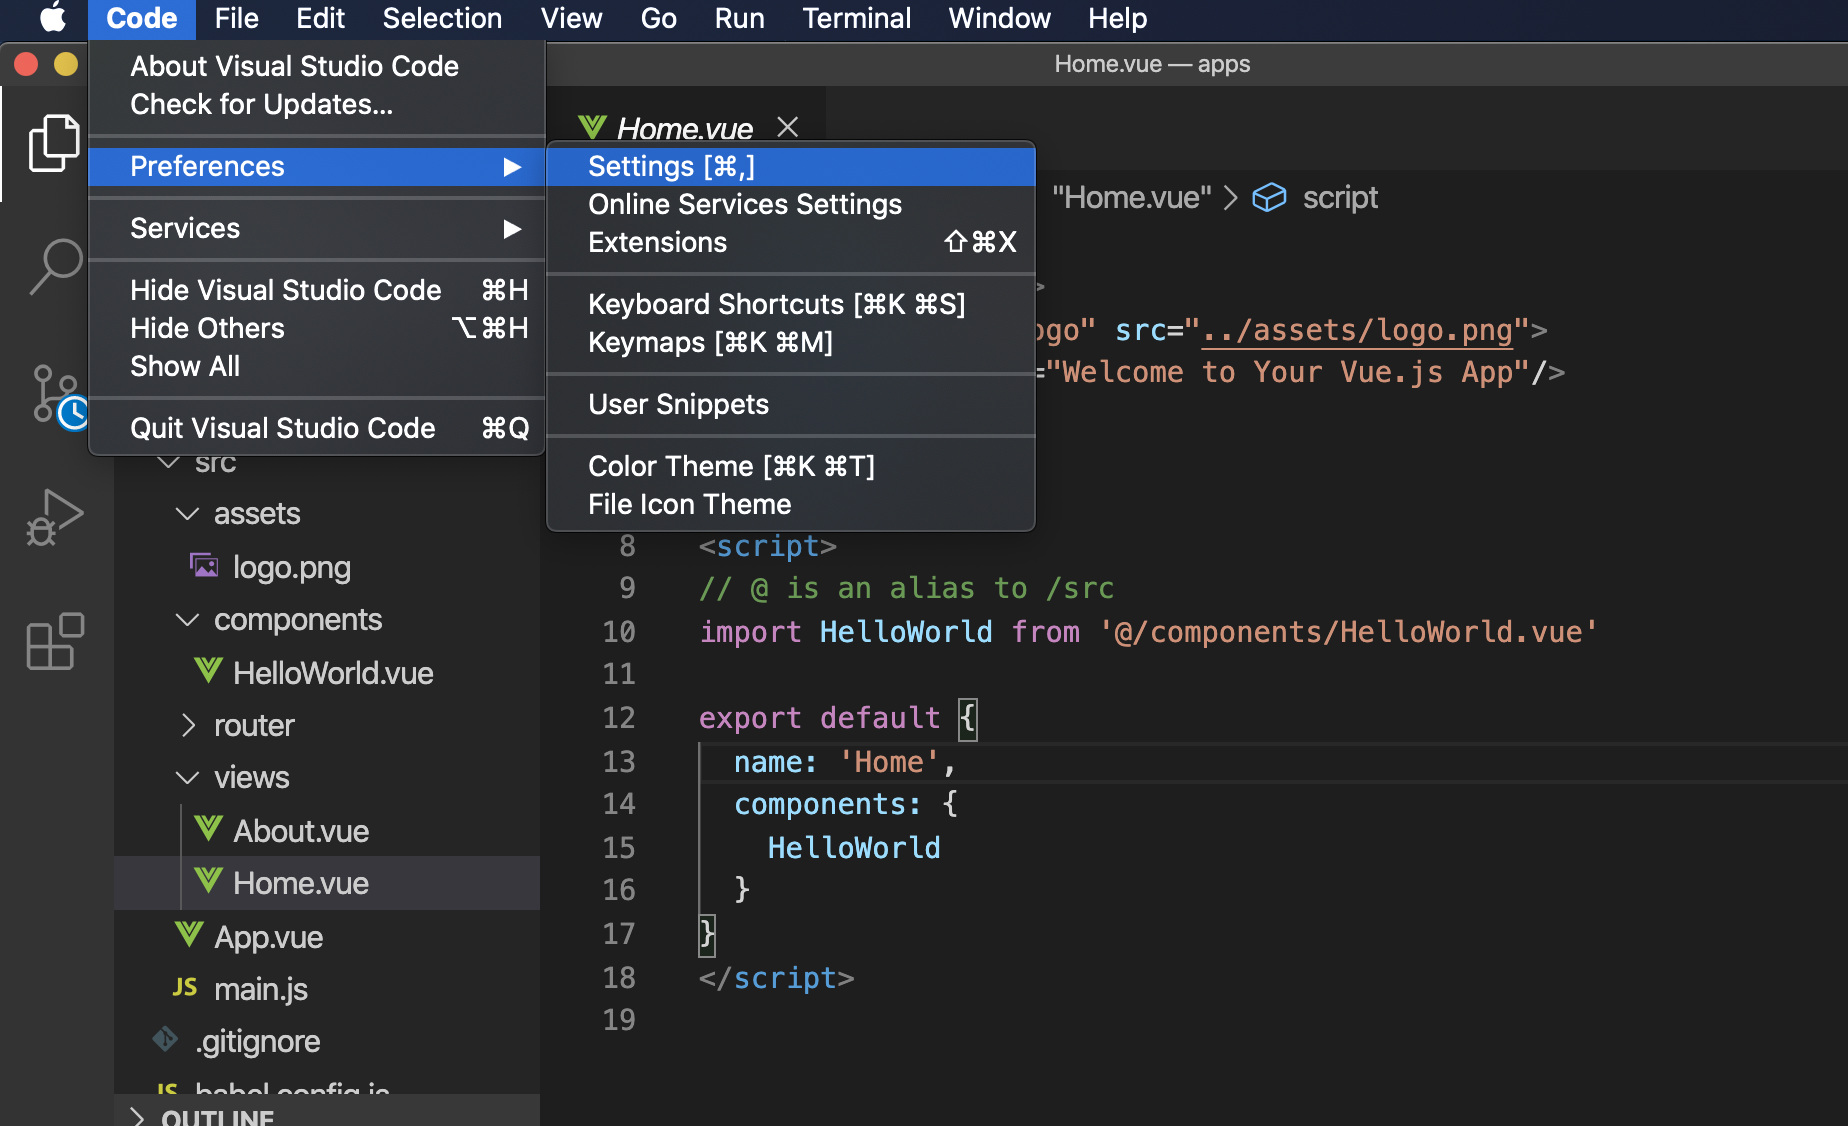Select File Icon Theme entry
The width and height of the screenshot is (1848, 1126).
(x=791, y=504)
